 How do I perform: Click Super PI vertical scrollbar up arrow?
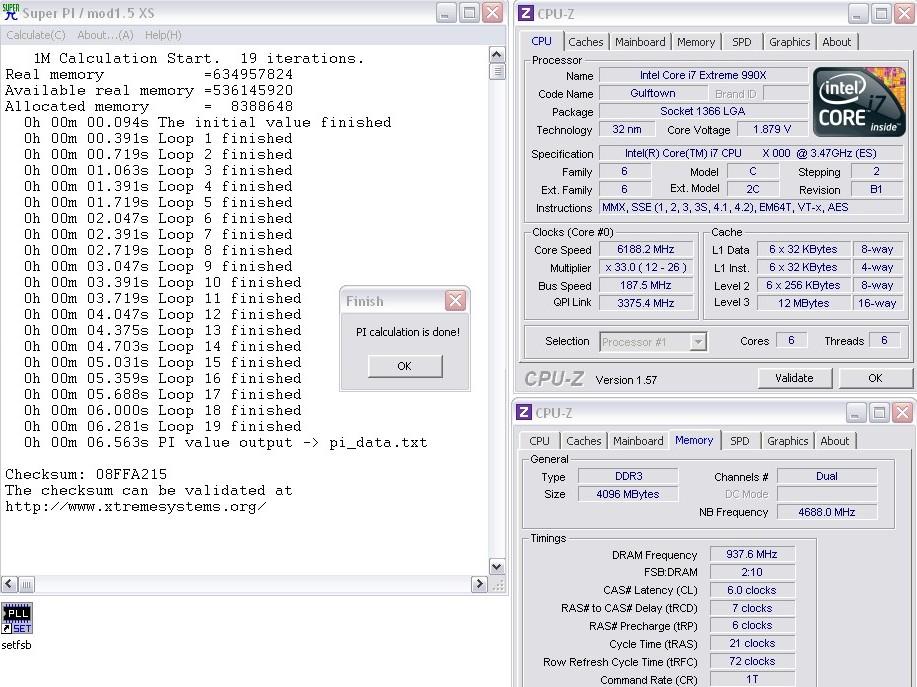(x=497, y=55)
